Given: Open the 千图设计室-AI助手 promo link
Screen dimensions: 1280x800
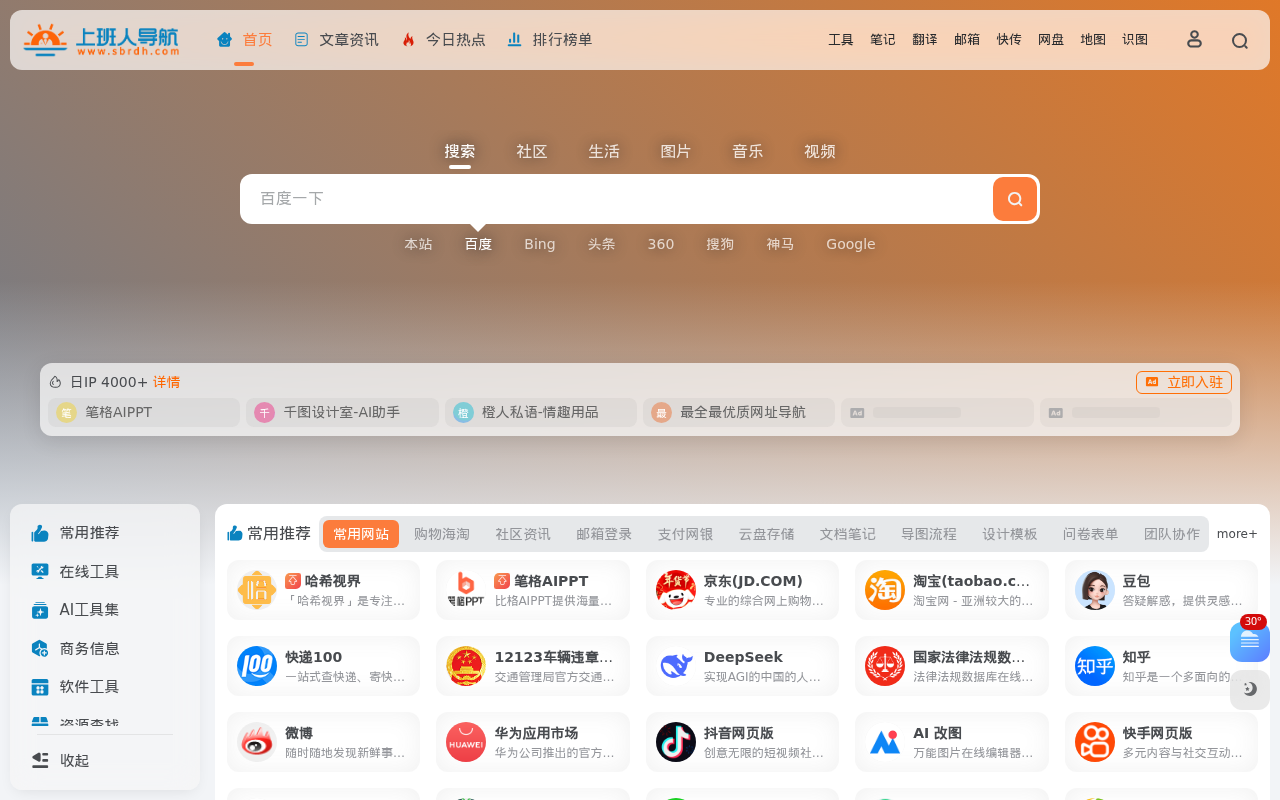Looking at the screenshot, I should click(x=342, y=412).
